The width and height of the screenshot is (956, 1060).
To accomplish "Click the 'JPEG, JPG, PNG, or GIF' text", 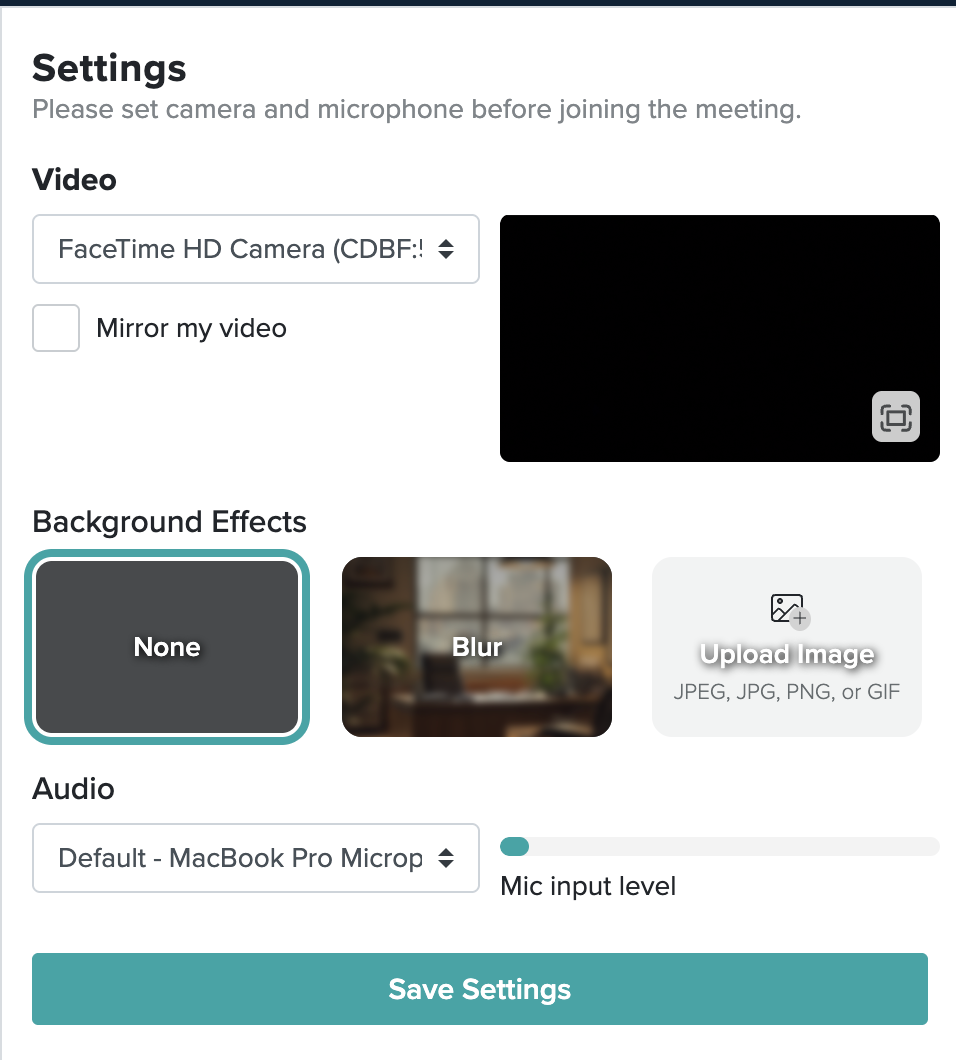I will (x=786, y=692).
